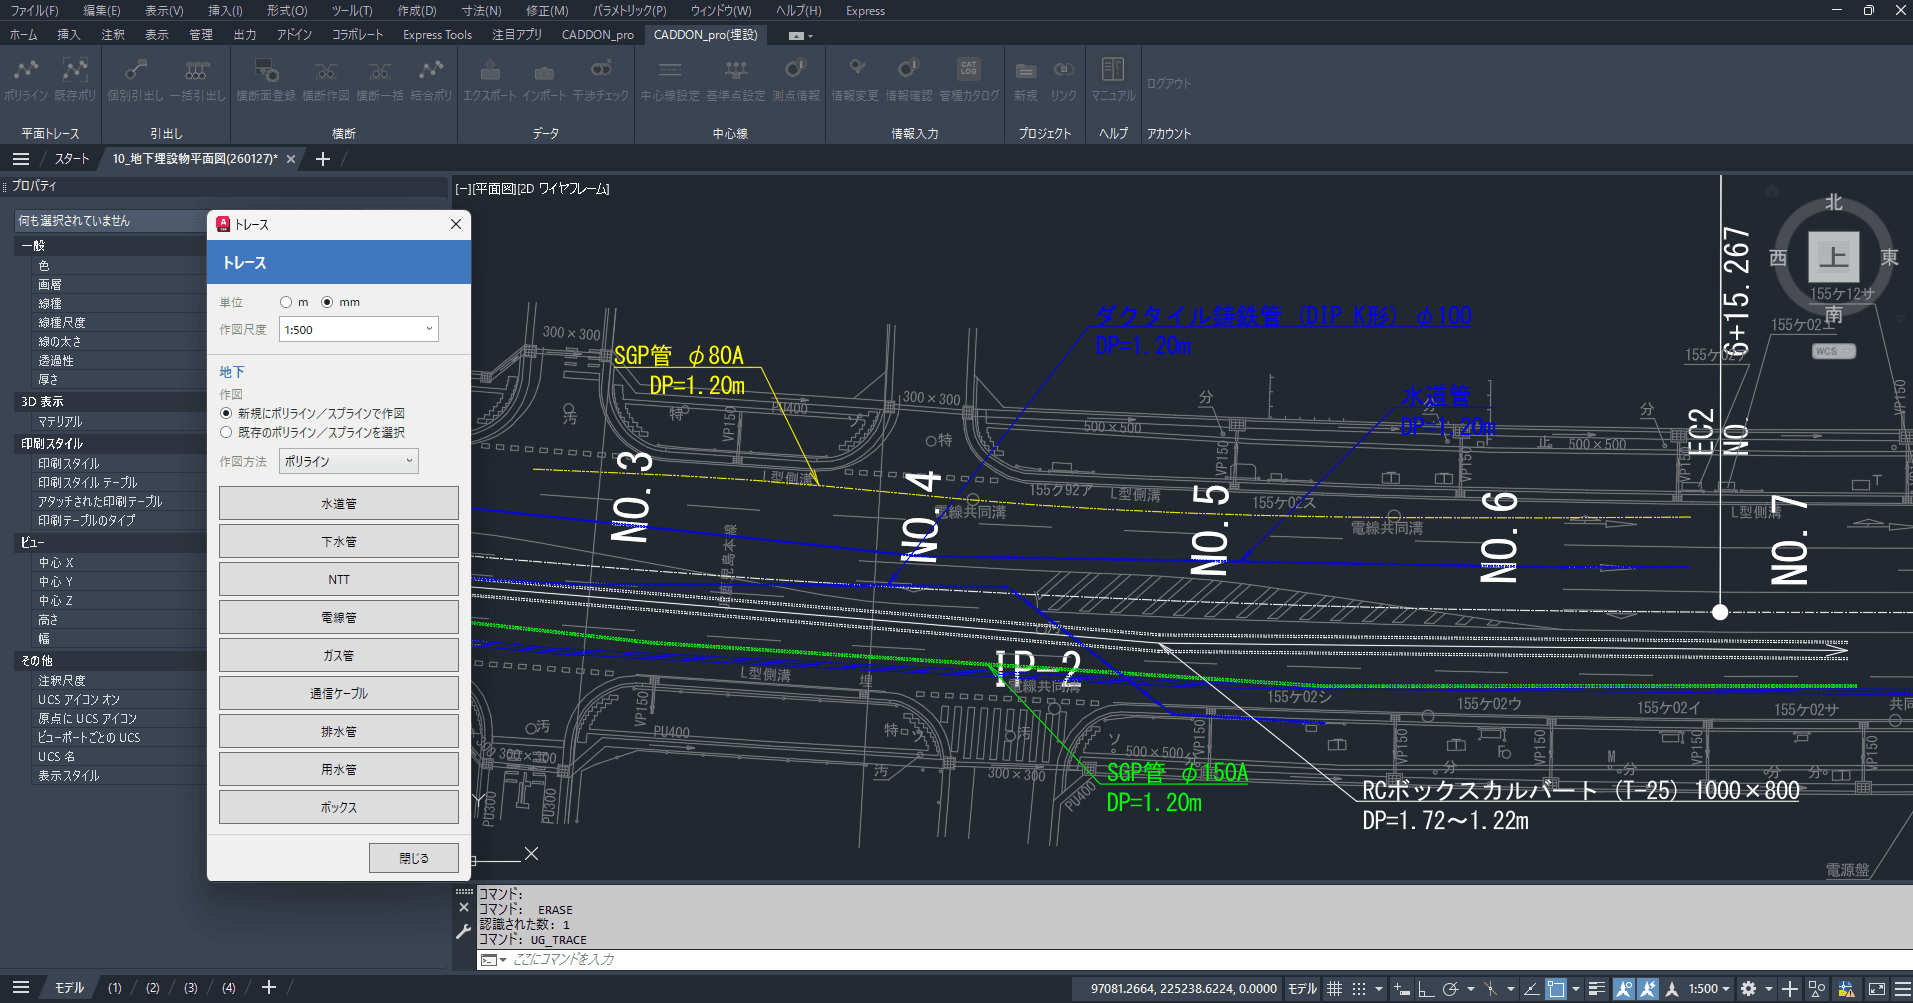Click the 水道管 button in the trace dialog
Image resolution: width=1913 pixels, height=1003 pixels.
(x=338, y=504)
